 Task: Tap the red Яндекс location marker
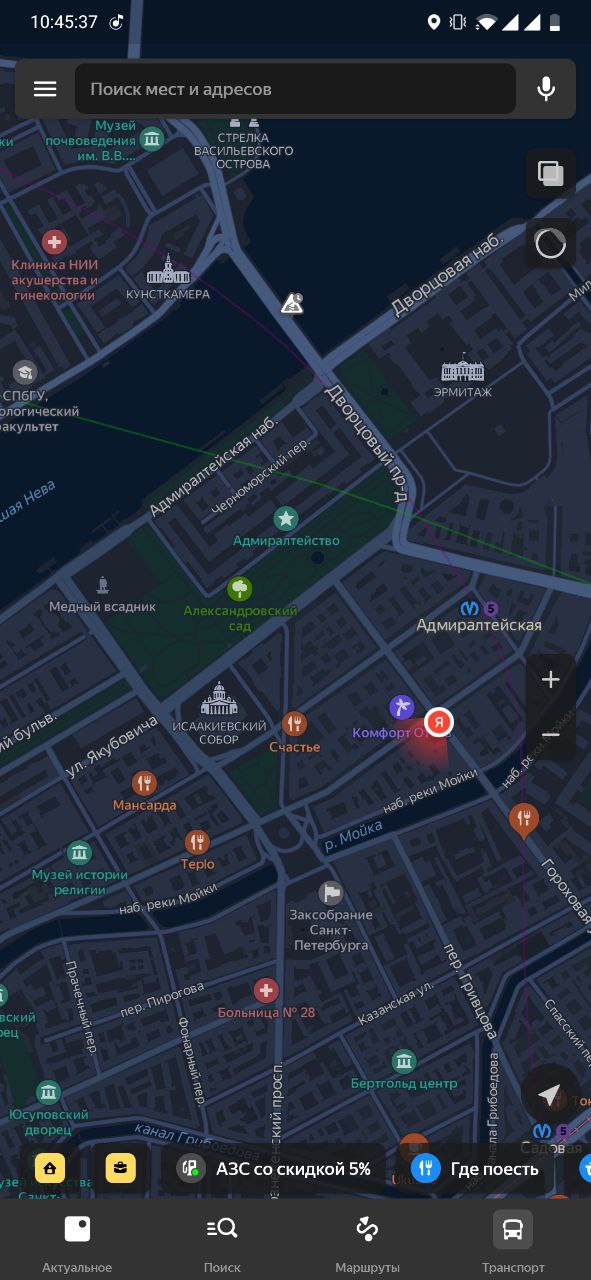point(439,722)
